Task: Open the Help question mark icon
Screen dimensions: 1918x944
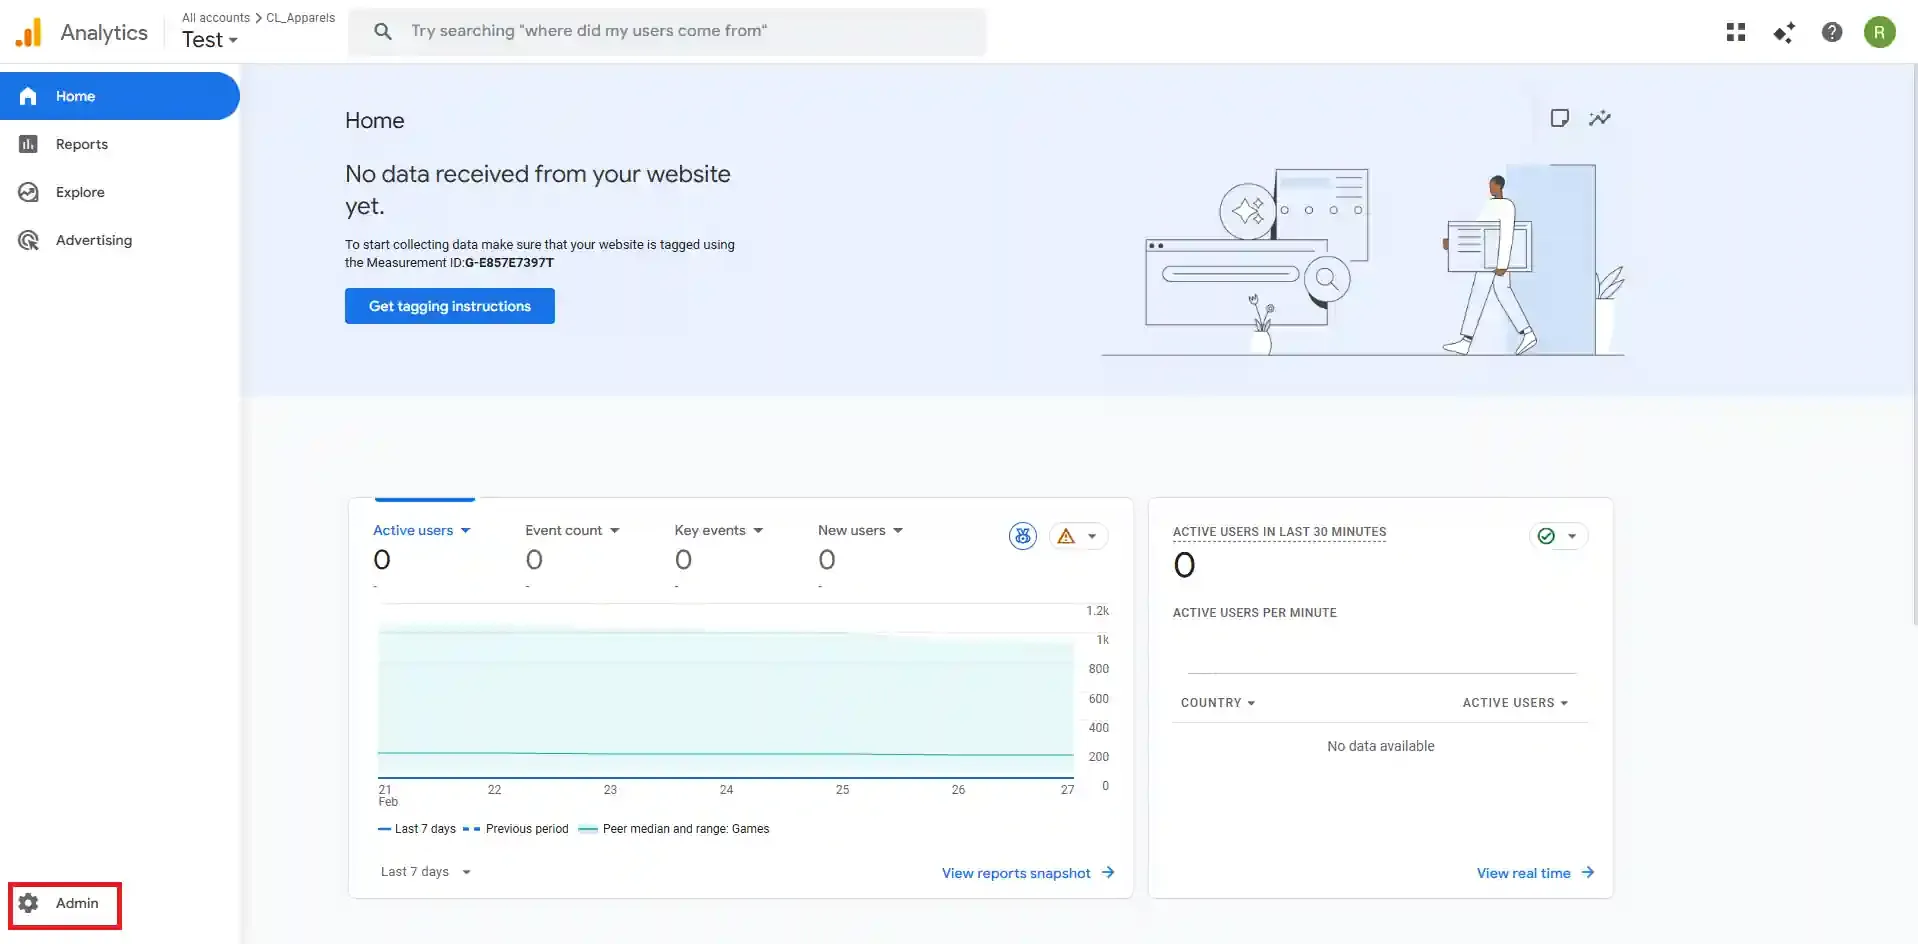Action: [1832, 32]
